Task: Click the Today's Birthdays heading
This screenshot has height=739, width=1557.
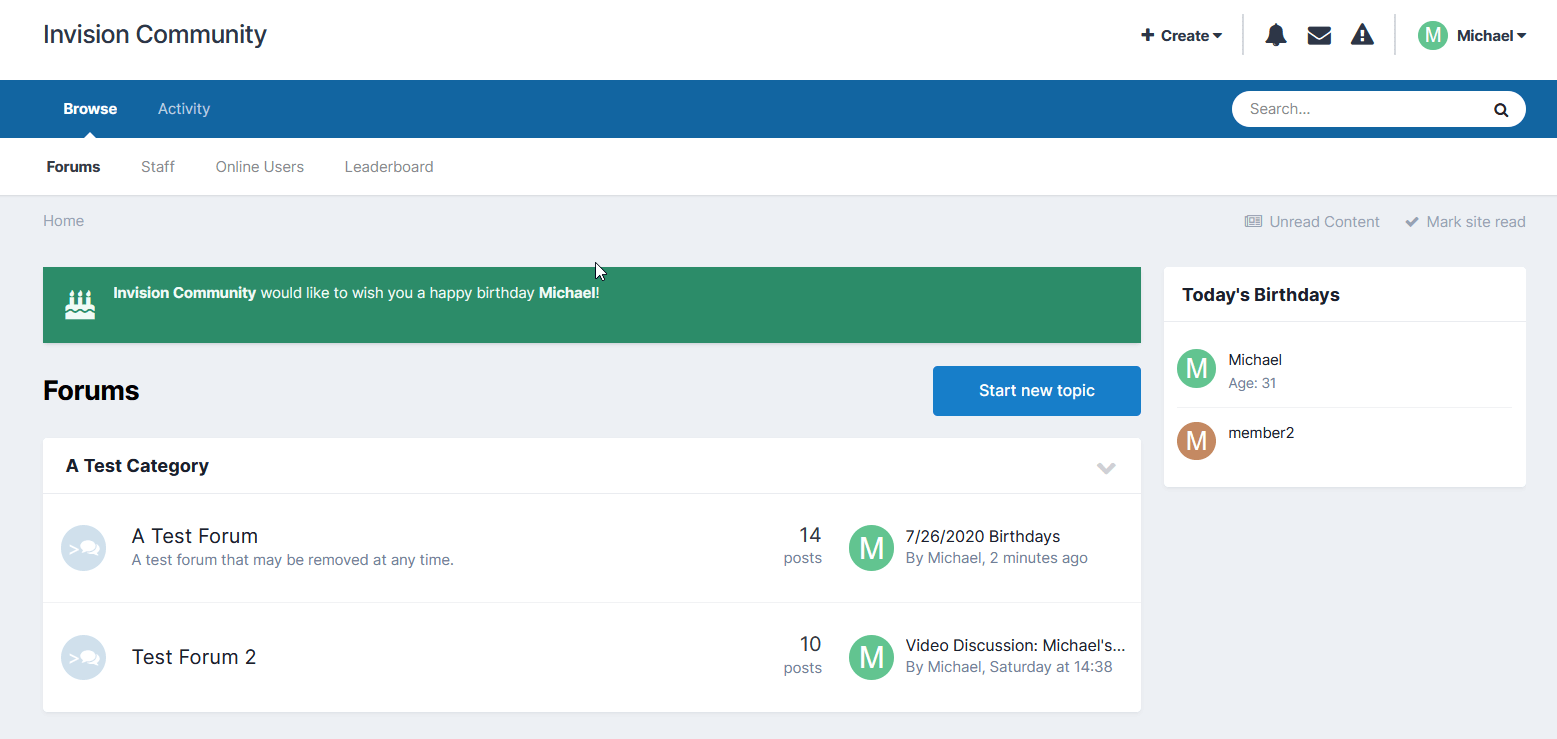Action: [1261, 295]
